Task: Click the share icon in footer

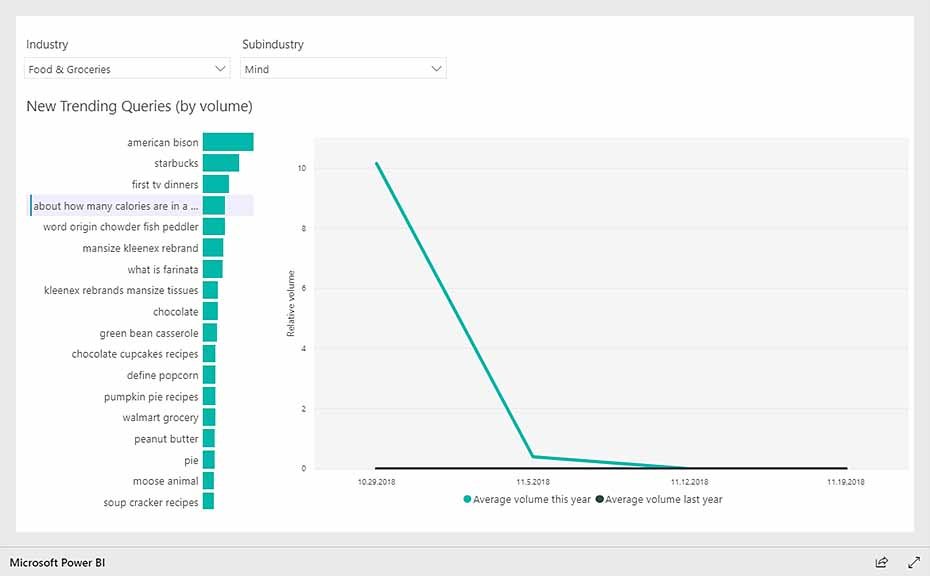Action: click(x=881, y=562)
